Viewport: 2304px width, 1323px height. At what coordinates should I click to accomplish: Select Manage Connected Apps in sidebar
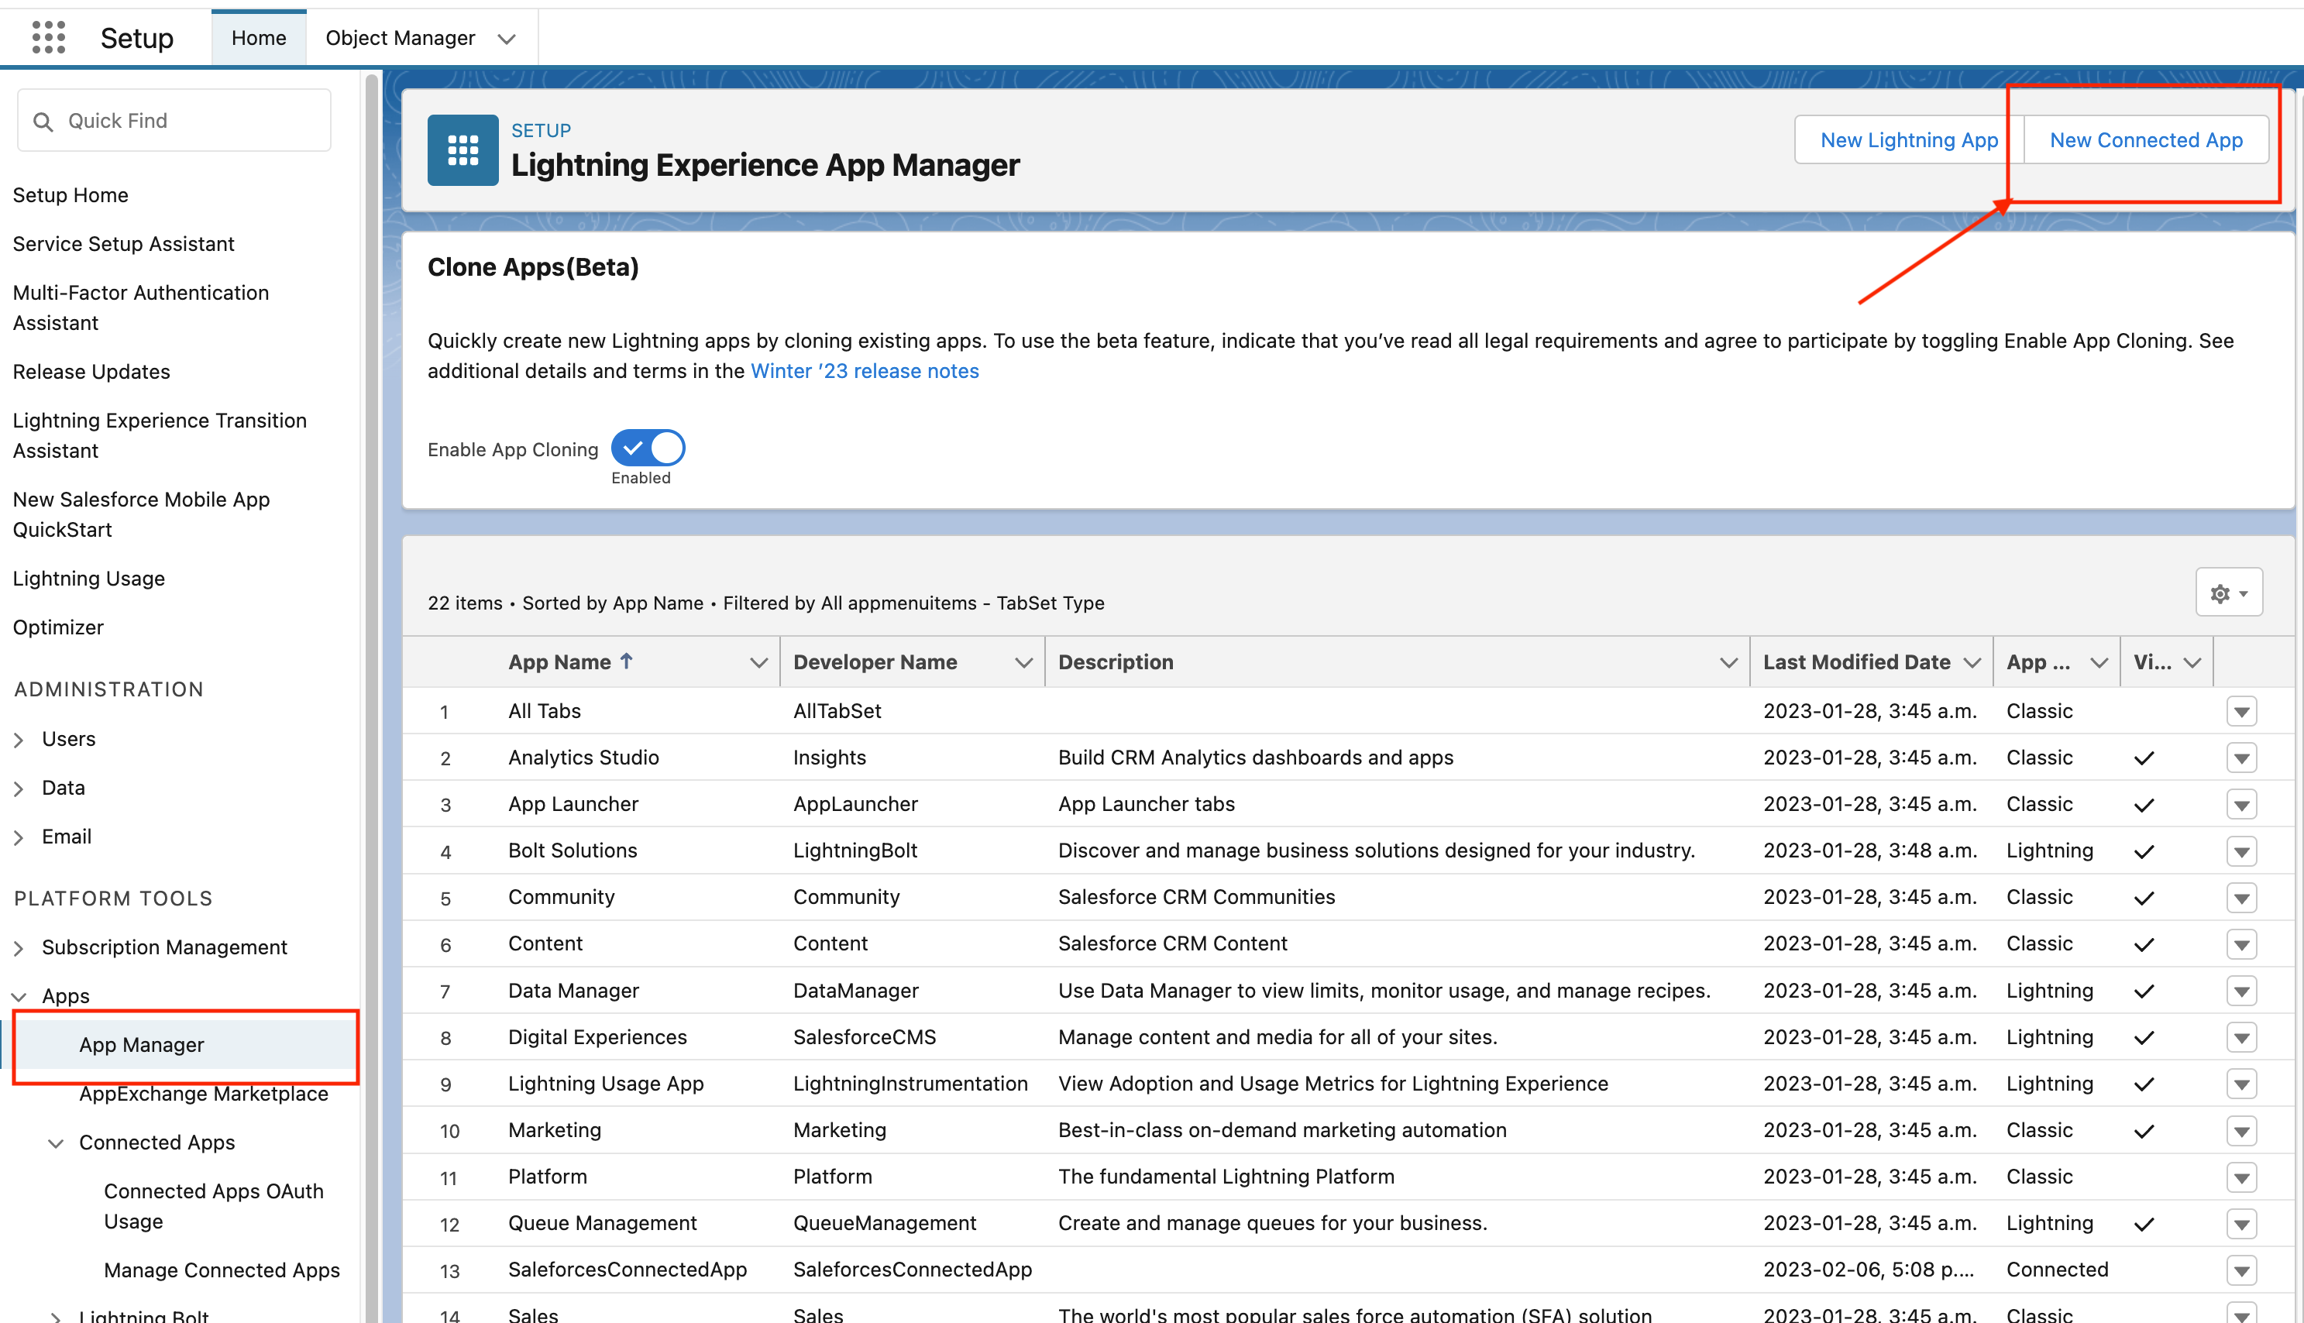click(x=221, y=1270)
